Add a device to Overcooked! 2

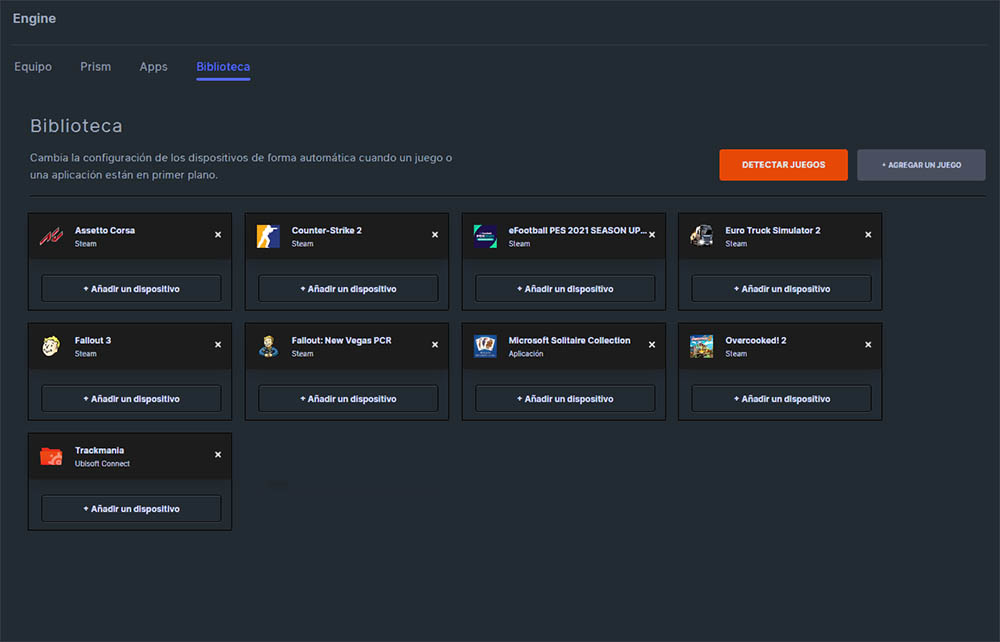point(781,399)
